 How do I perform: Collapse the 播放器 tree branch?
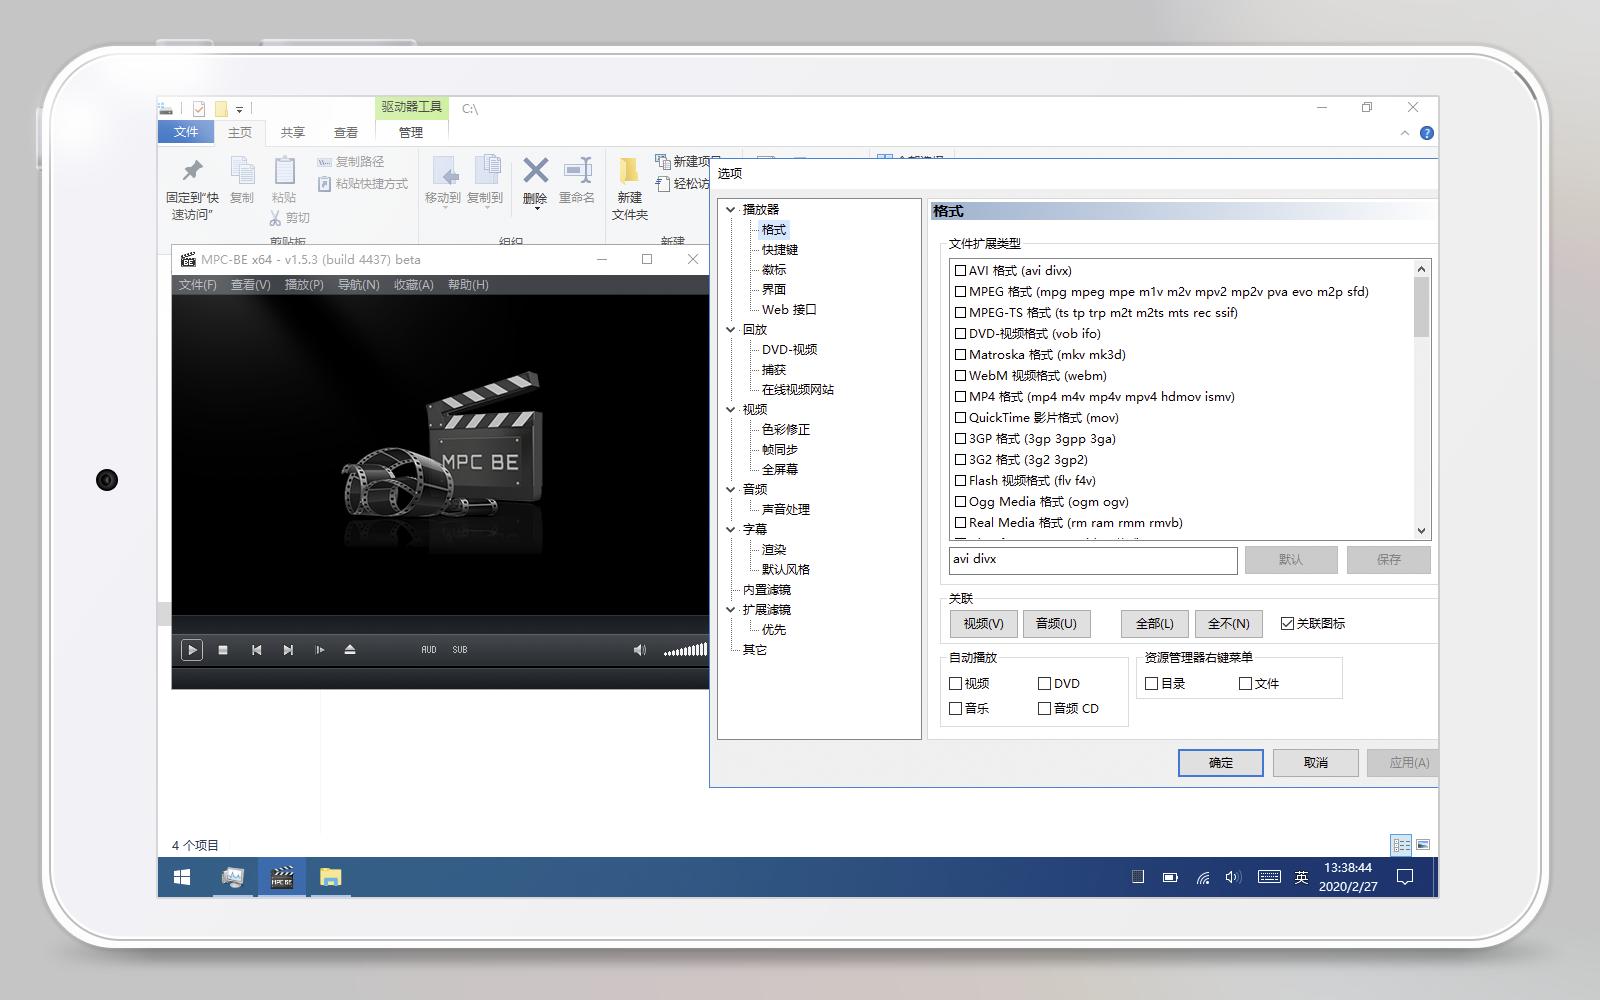point(731,209)
